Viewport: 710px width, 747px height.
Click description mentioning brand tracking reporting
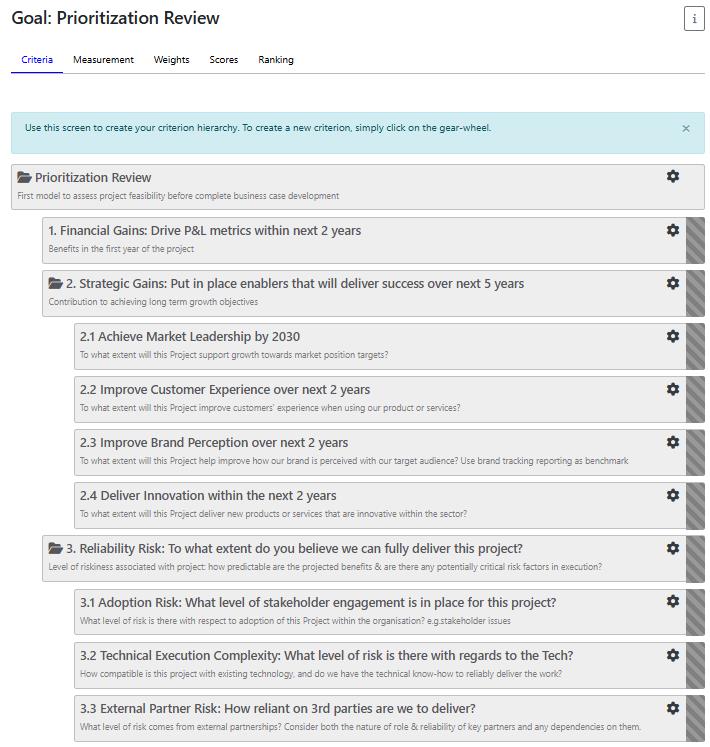[x=354, y=461]
